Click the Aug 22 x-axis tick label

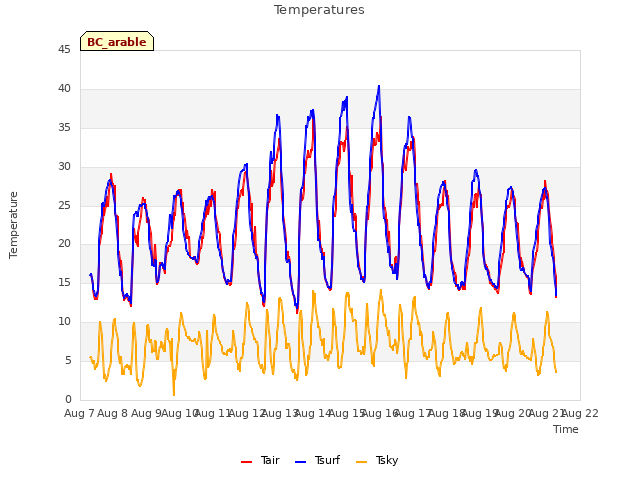(580, 413)
